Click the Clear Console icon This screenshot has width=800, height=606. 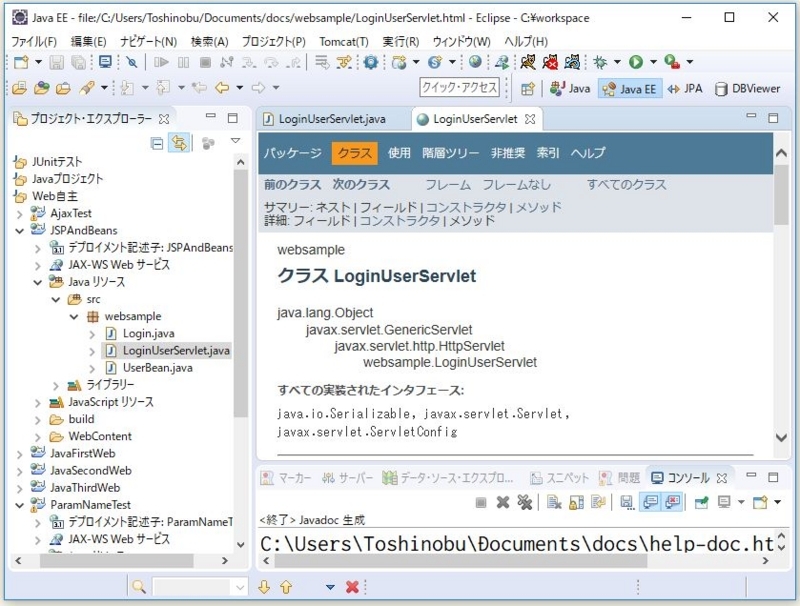point(554,503)
